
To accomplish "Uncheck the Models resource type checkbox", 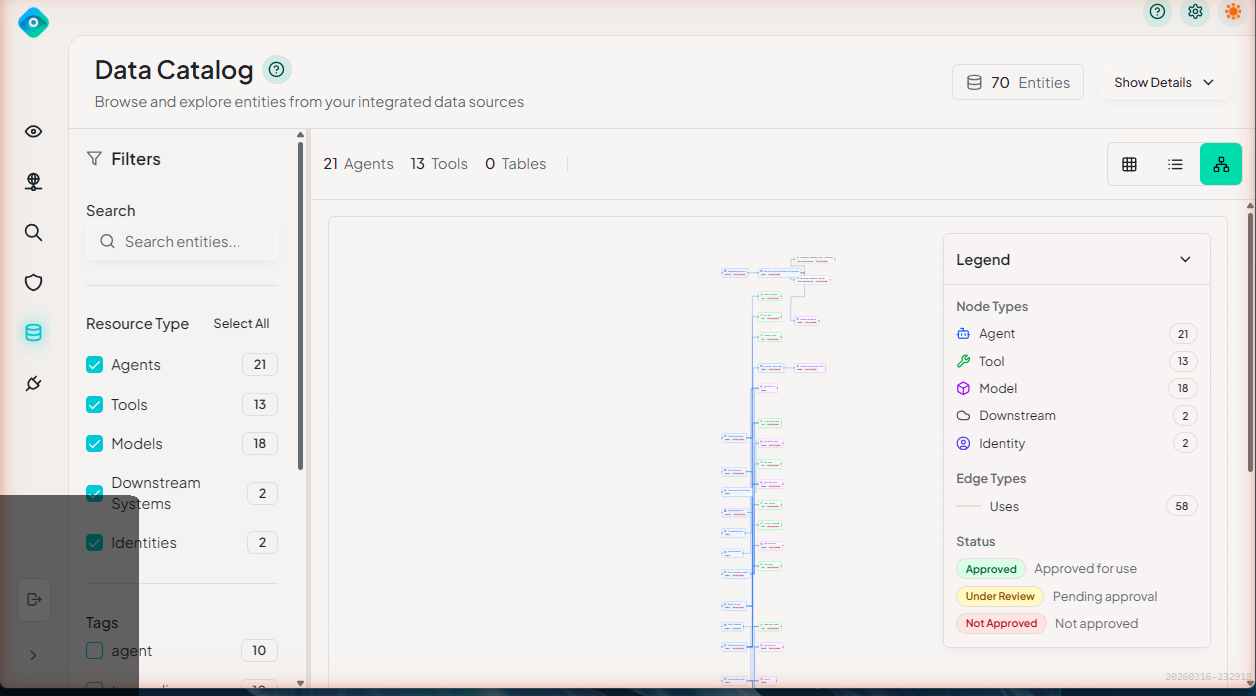I will pyautogui.click(x=95, y=444).
